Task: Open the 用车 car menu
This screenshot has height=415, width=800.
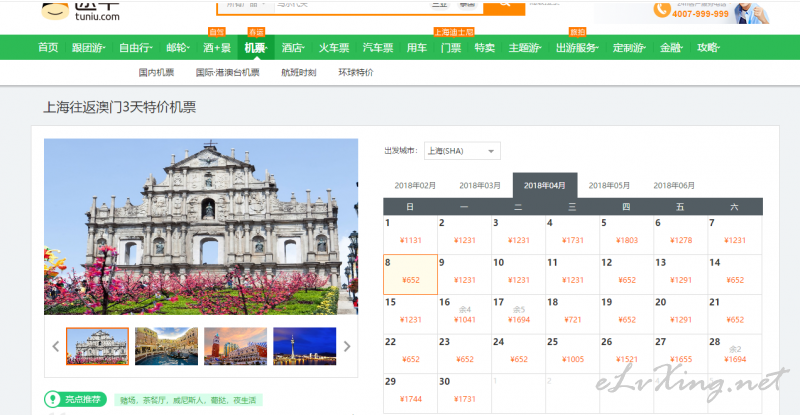Action: (416, 48)
